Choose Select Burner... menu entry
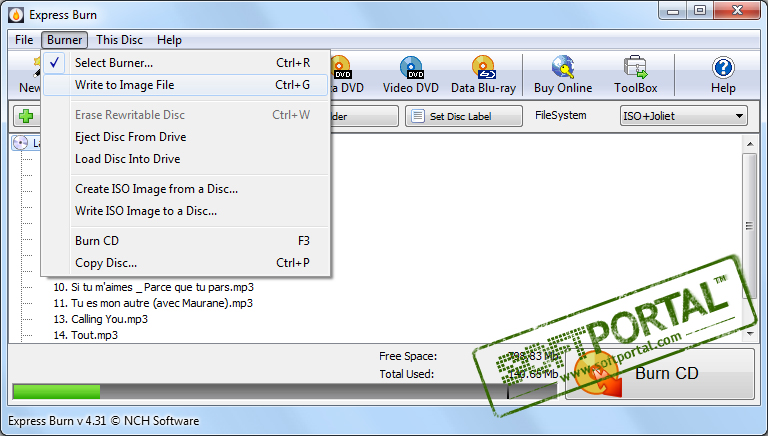 point(186,63)
